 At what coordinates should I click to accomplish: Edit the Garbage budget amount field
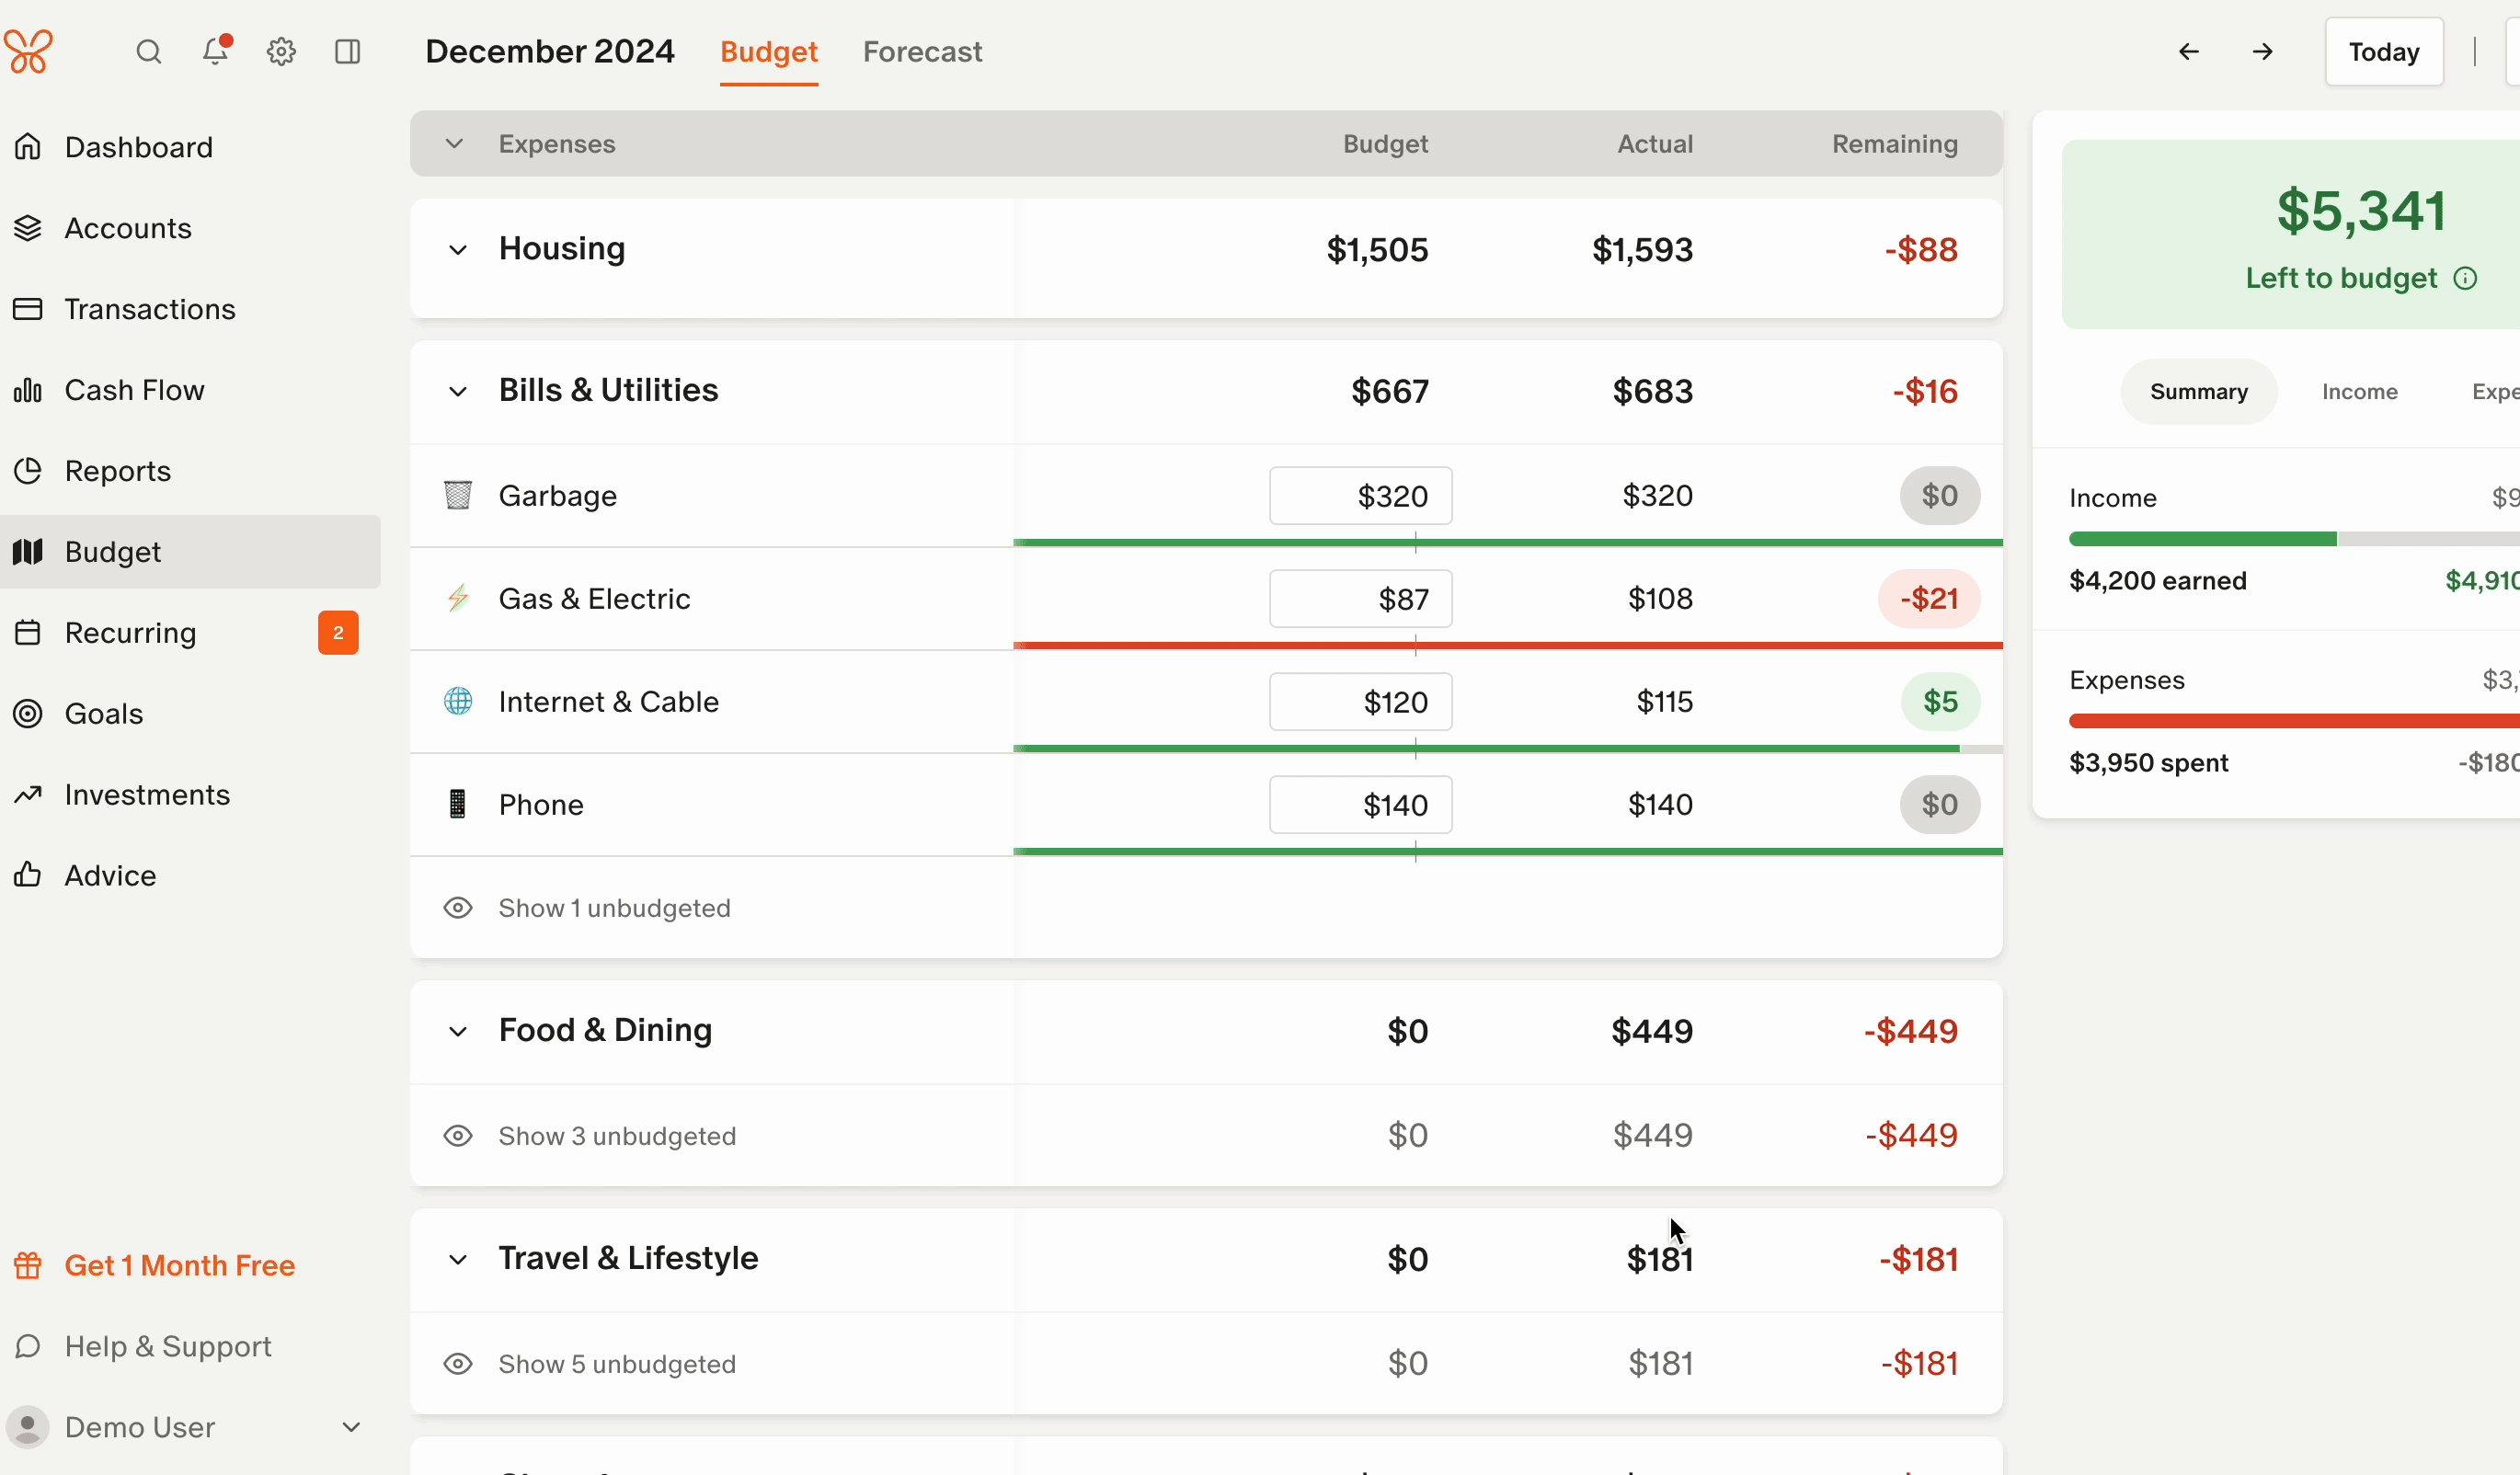coord(1360,495)
